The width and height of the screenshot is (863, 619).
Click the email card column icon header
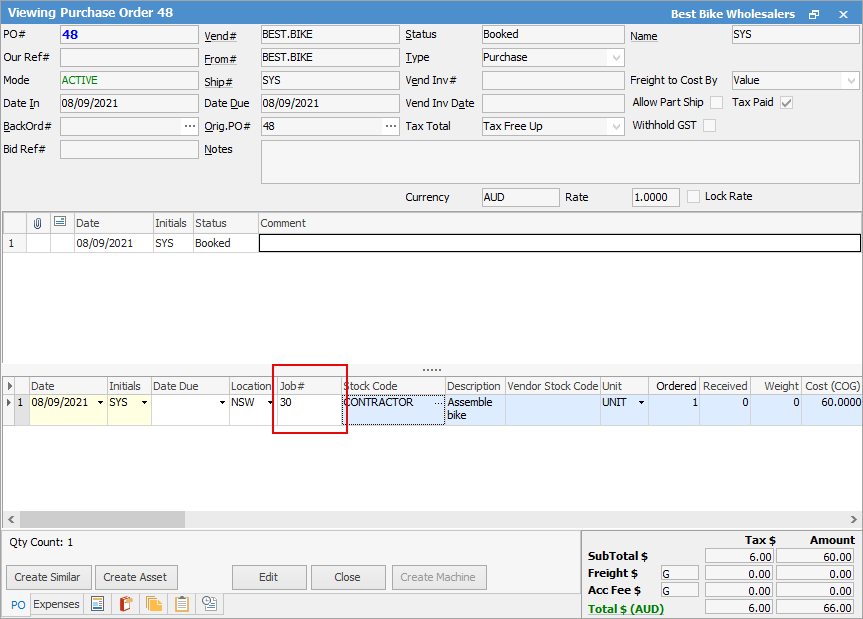tap(60, 222)
